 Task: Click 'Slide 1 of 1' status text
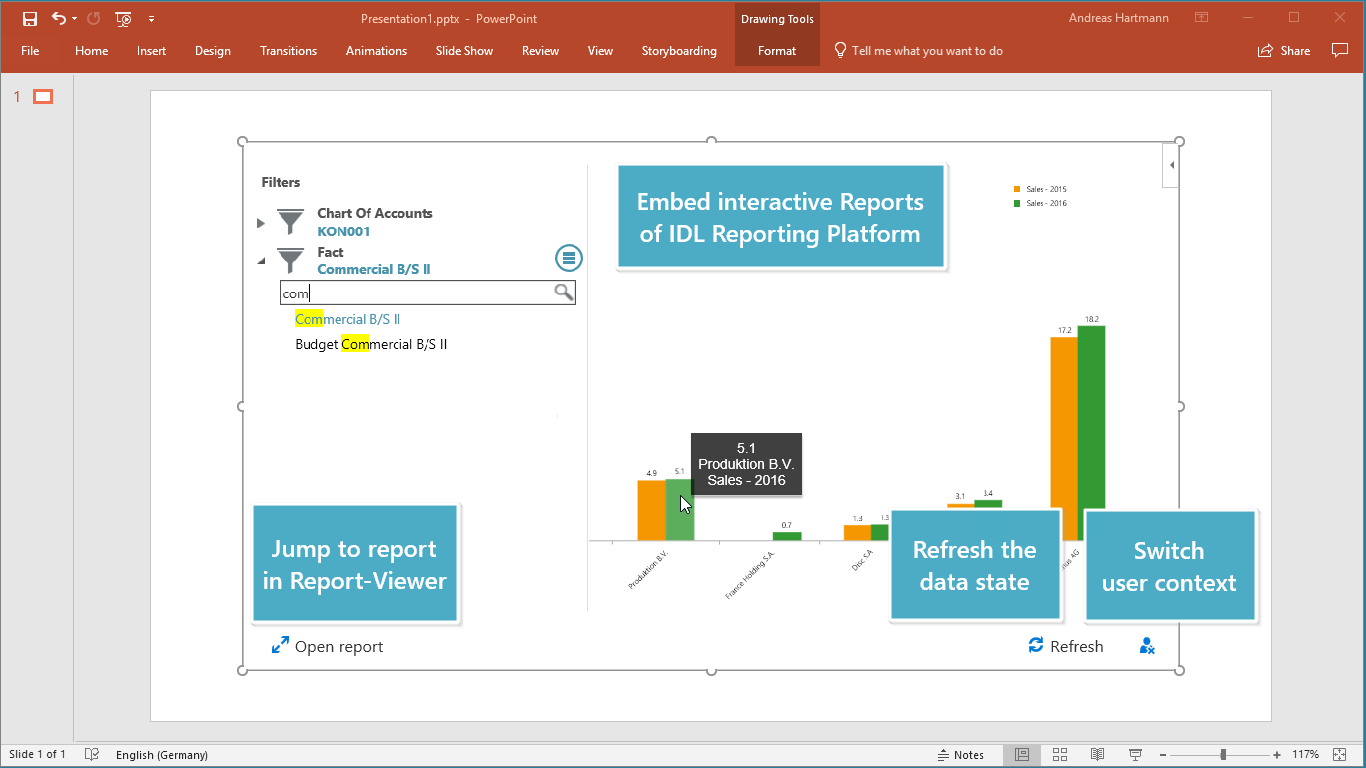point(38,755)
